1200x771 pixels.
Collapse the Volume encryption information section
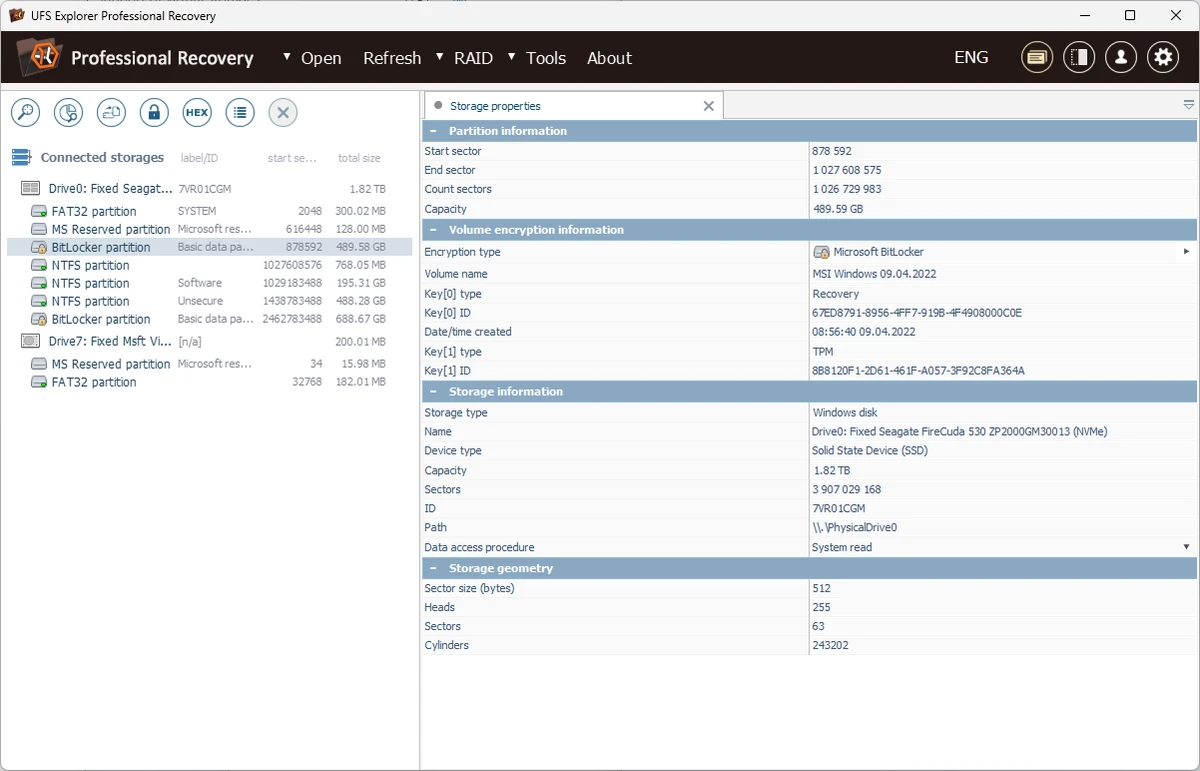[433, 230]
